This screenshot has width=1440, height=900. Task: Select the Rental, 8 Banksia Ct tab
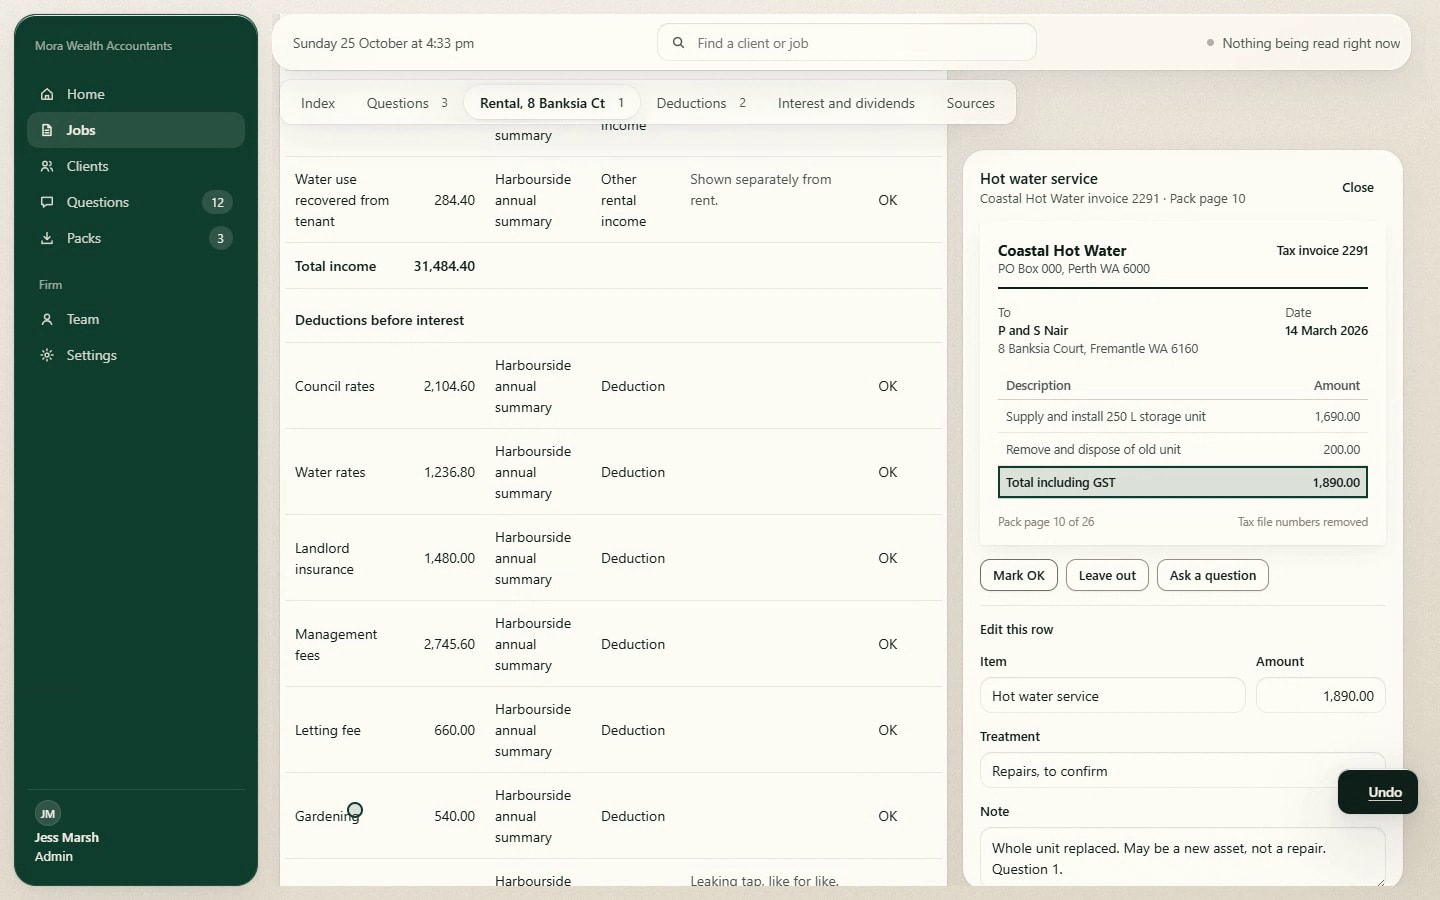click(x=552, y=103)
